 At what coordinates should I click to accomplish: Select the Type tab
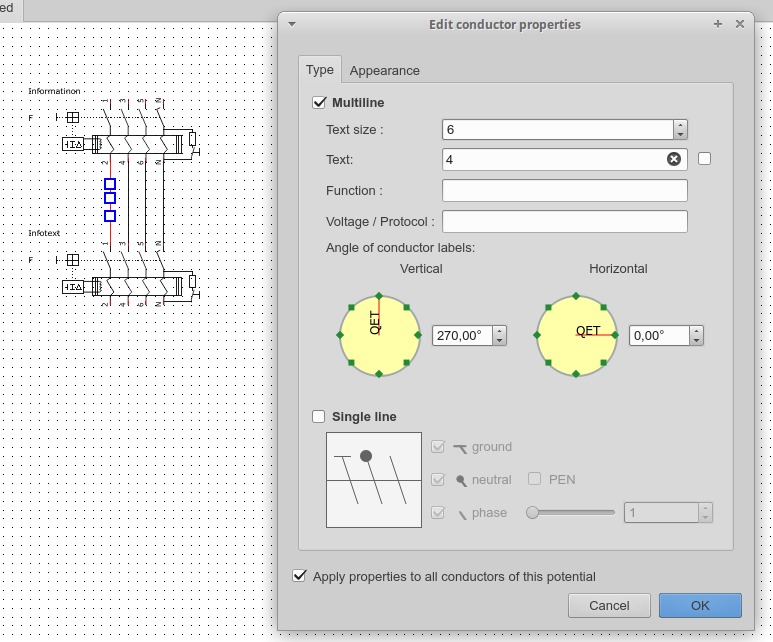pos(320,70)
